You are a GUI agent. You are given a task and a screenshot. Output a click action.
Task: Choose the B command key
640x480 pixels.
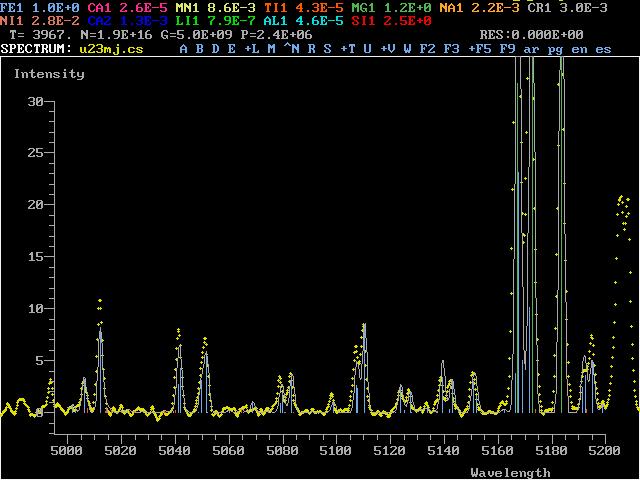(200, 49)
